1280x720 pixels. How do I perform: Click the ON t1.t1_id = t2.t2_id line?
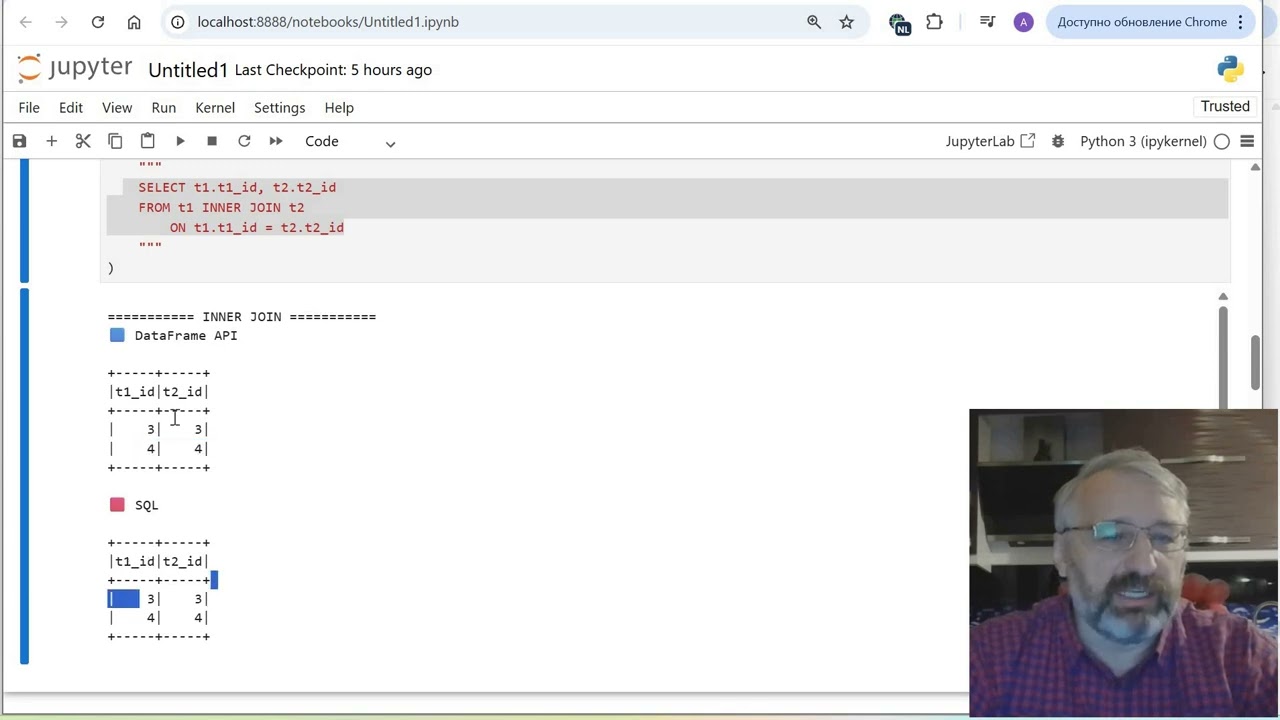point(257,228)
